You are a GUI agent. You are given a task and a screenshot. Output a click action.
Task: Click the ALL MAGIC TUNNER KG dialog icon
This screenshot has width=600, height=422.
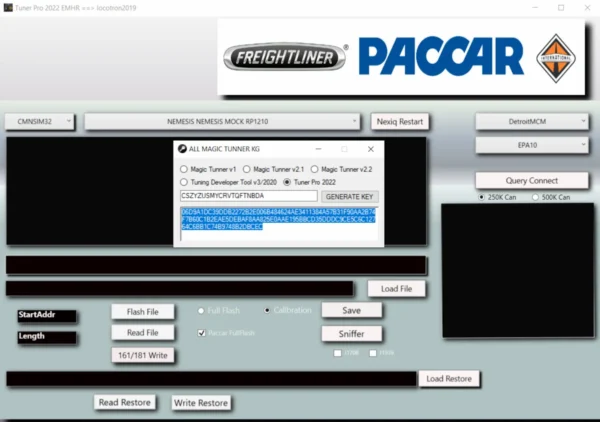pos(183,149)
